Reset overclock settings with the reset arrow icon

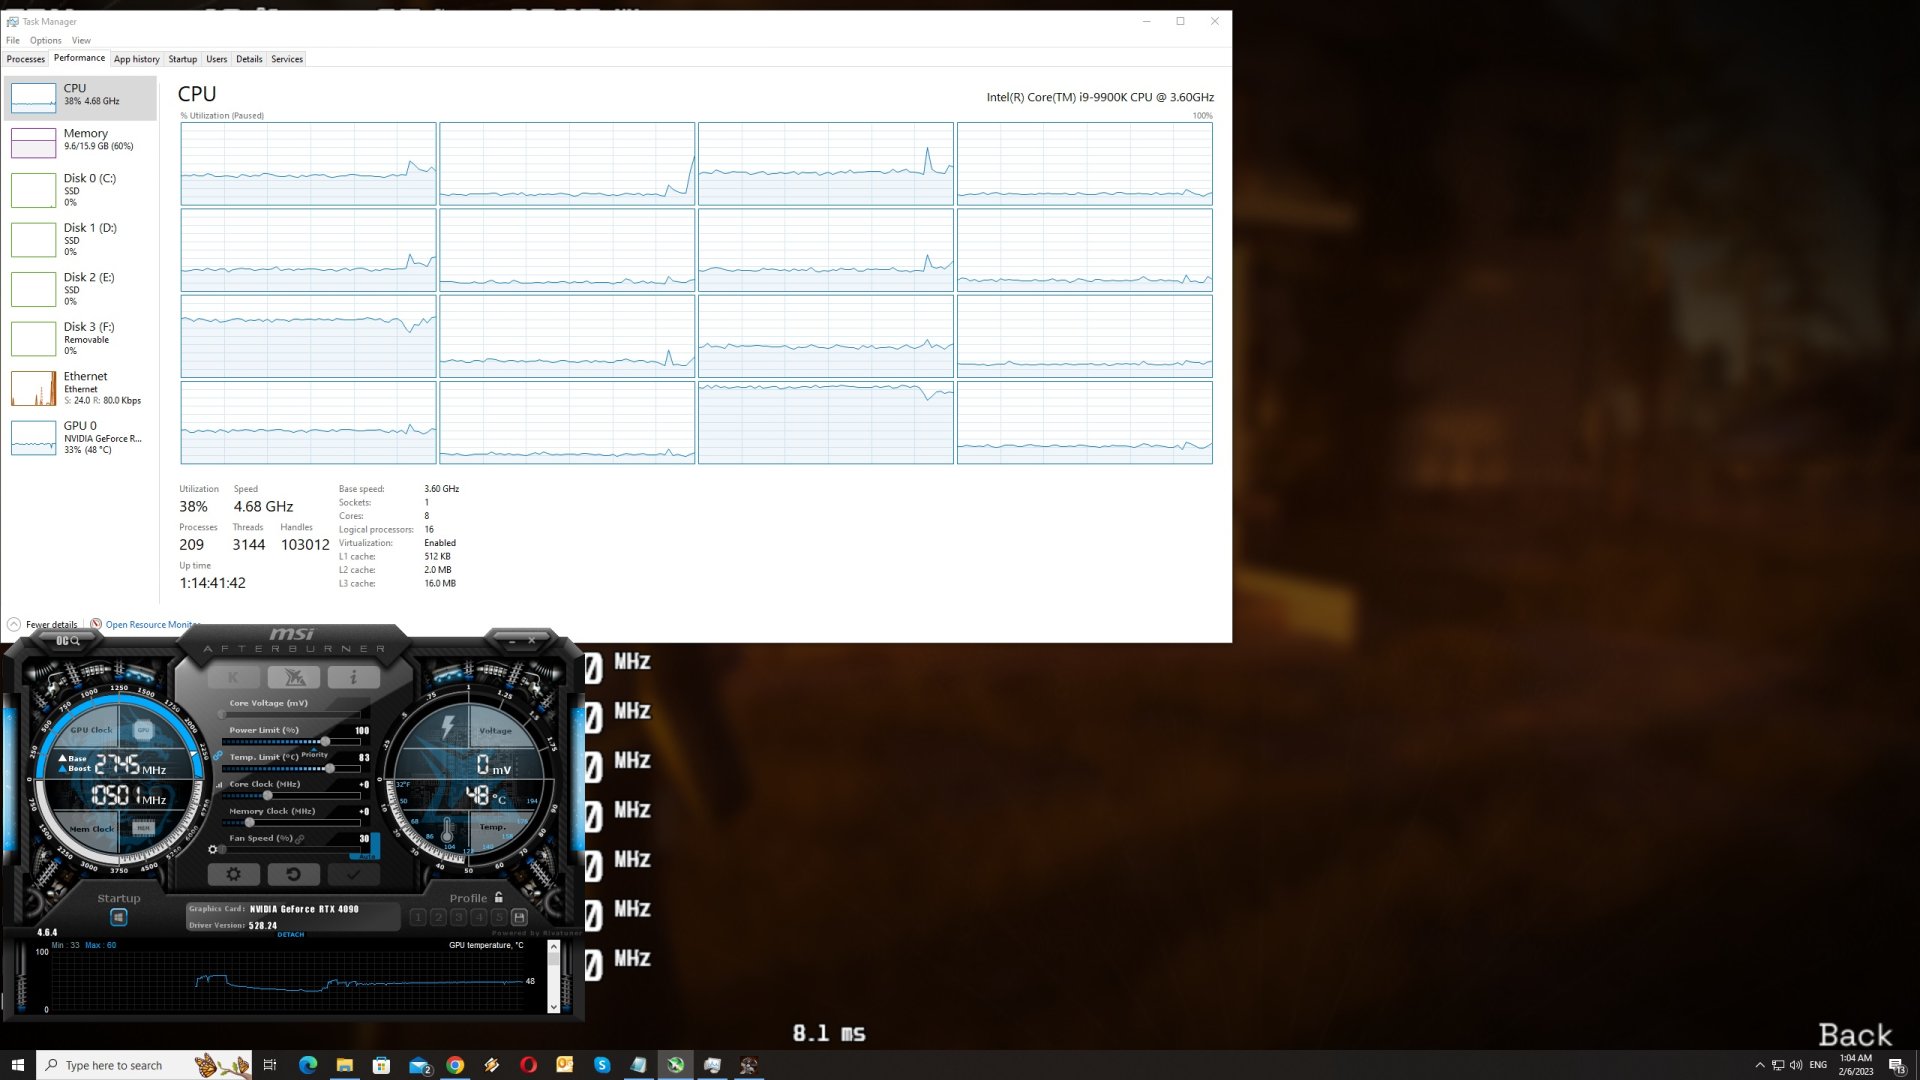(295, 874)
